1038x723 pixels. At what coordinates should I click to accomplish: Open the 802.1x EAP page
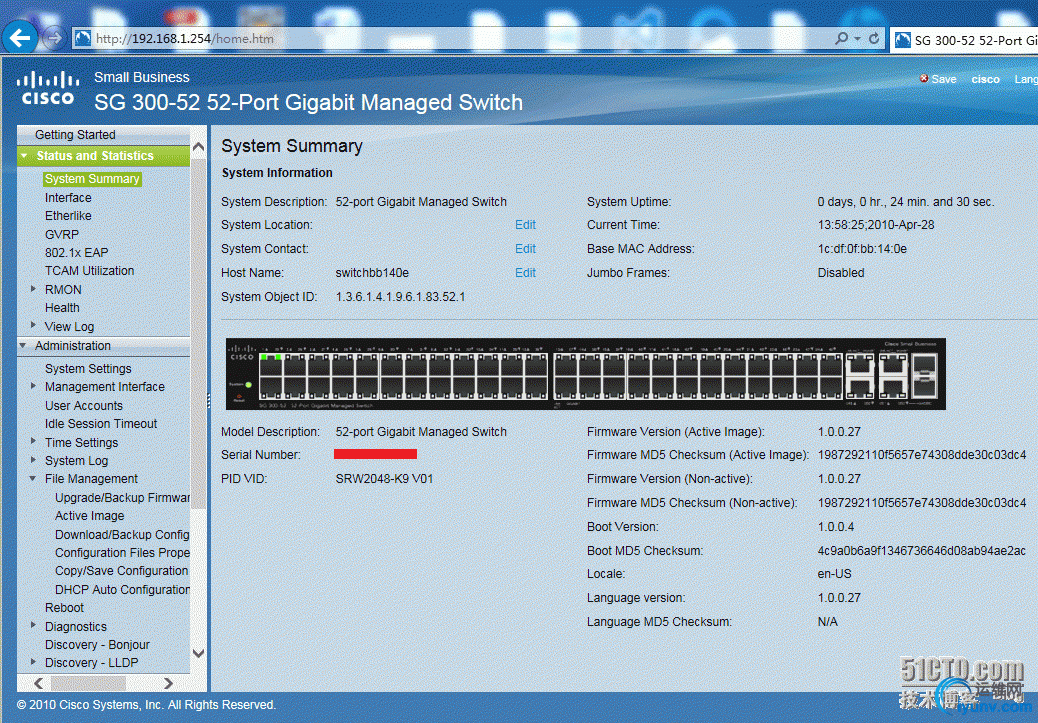(76, 252)
